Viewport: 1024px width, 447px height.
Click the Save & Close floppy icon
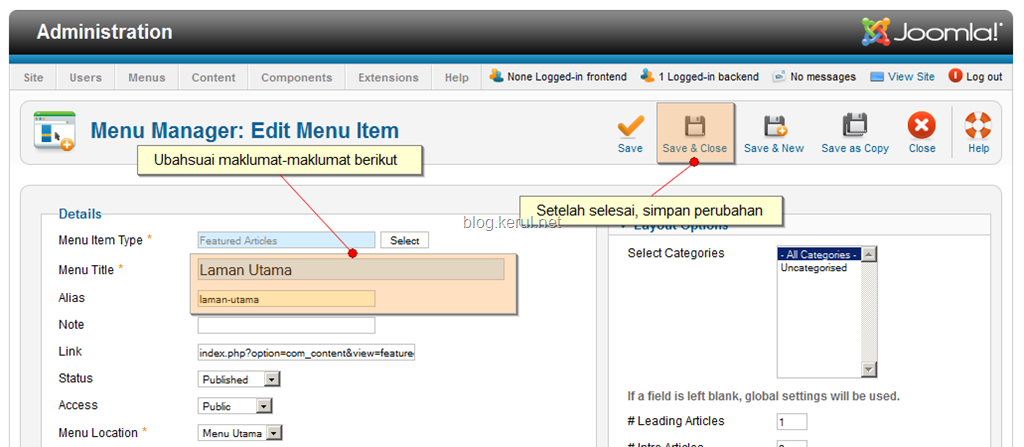tap(694, 125)
